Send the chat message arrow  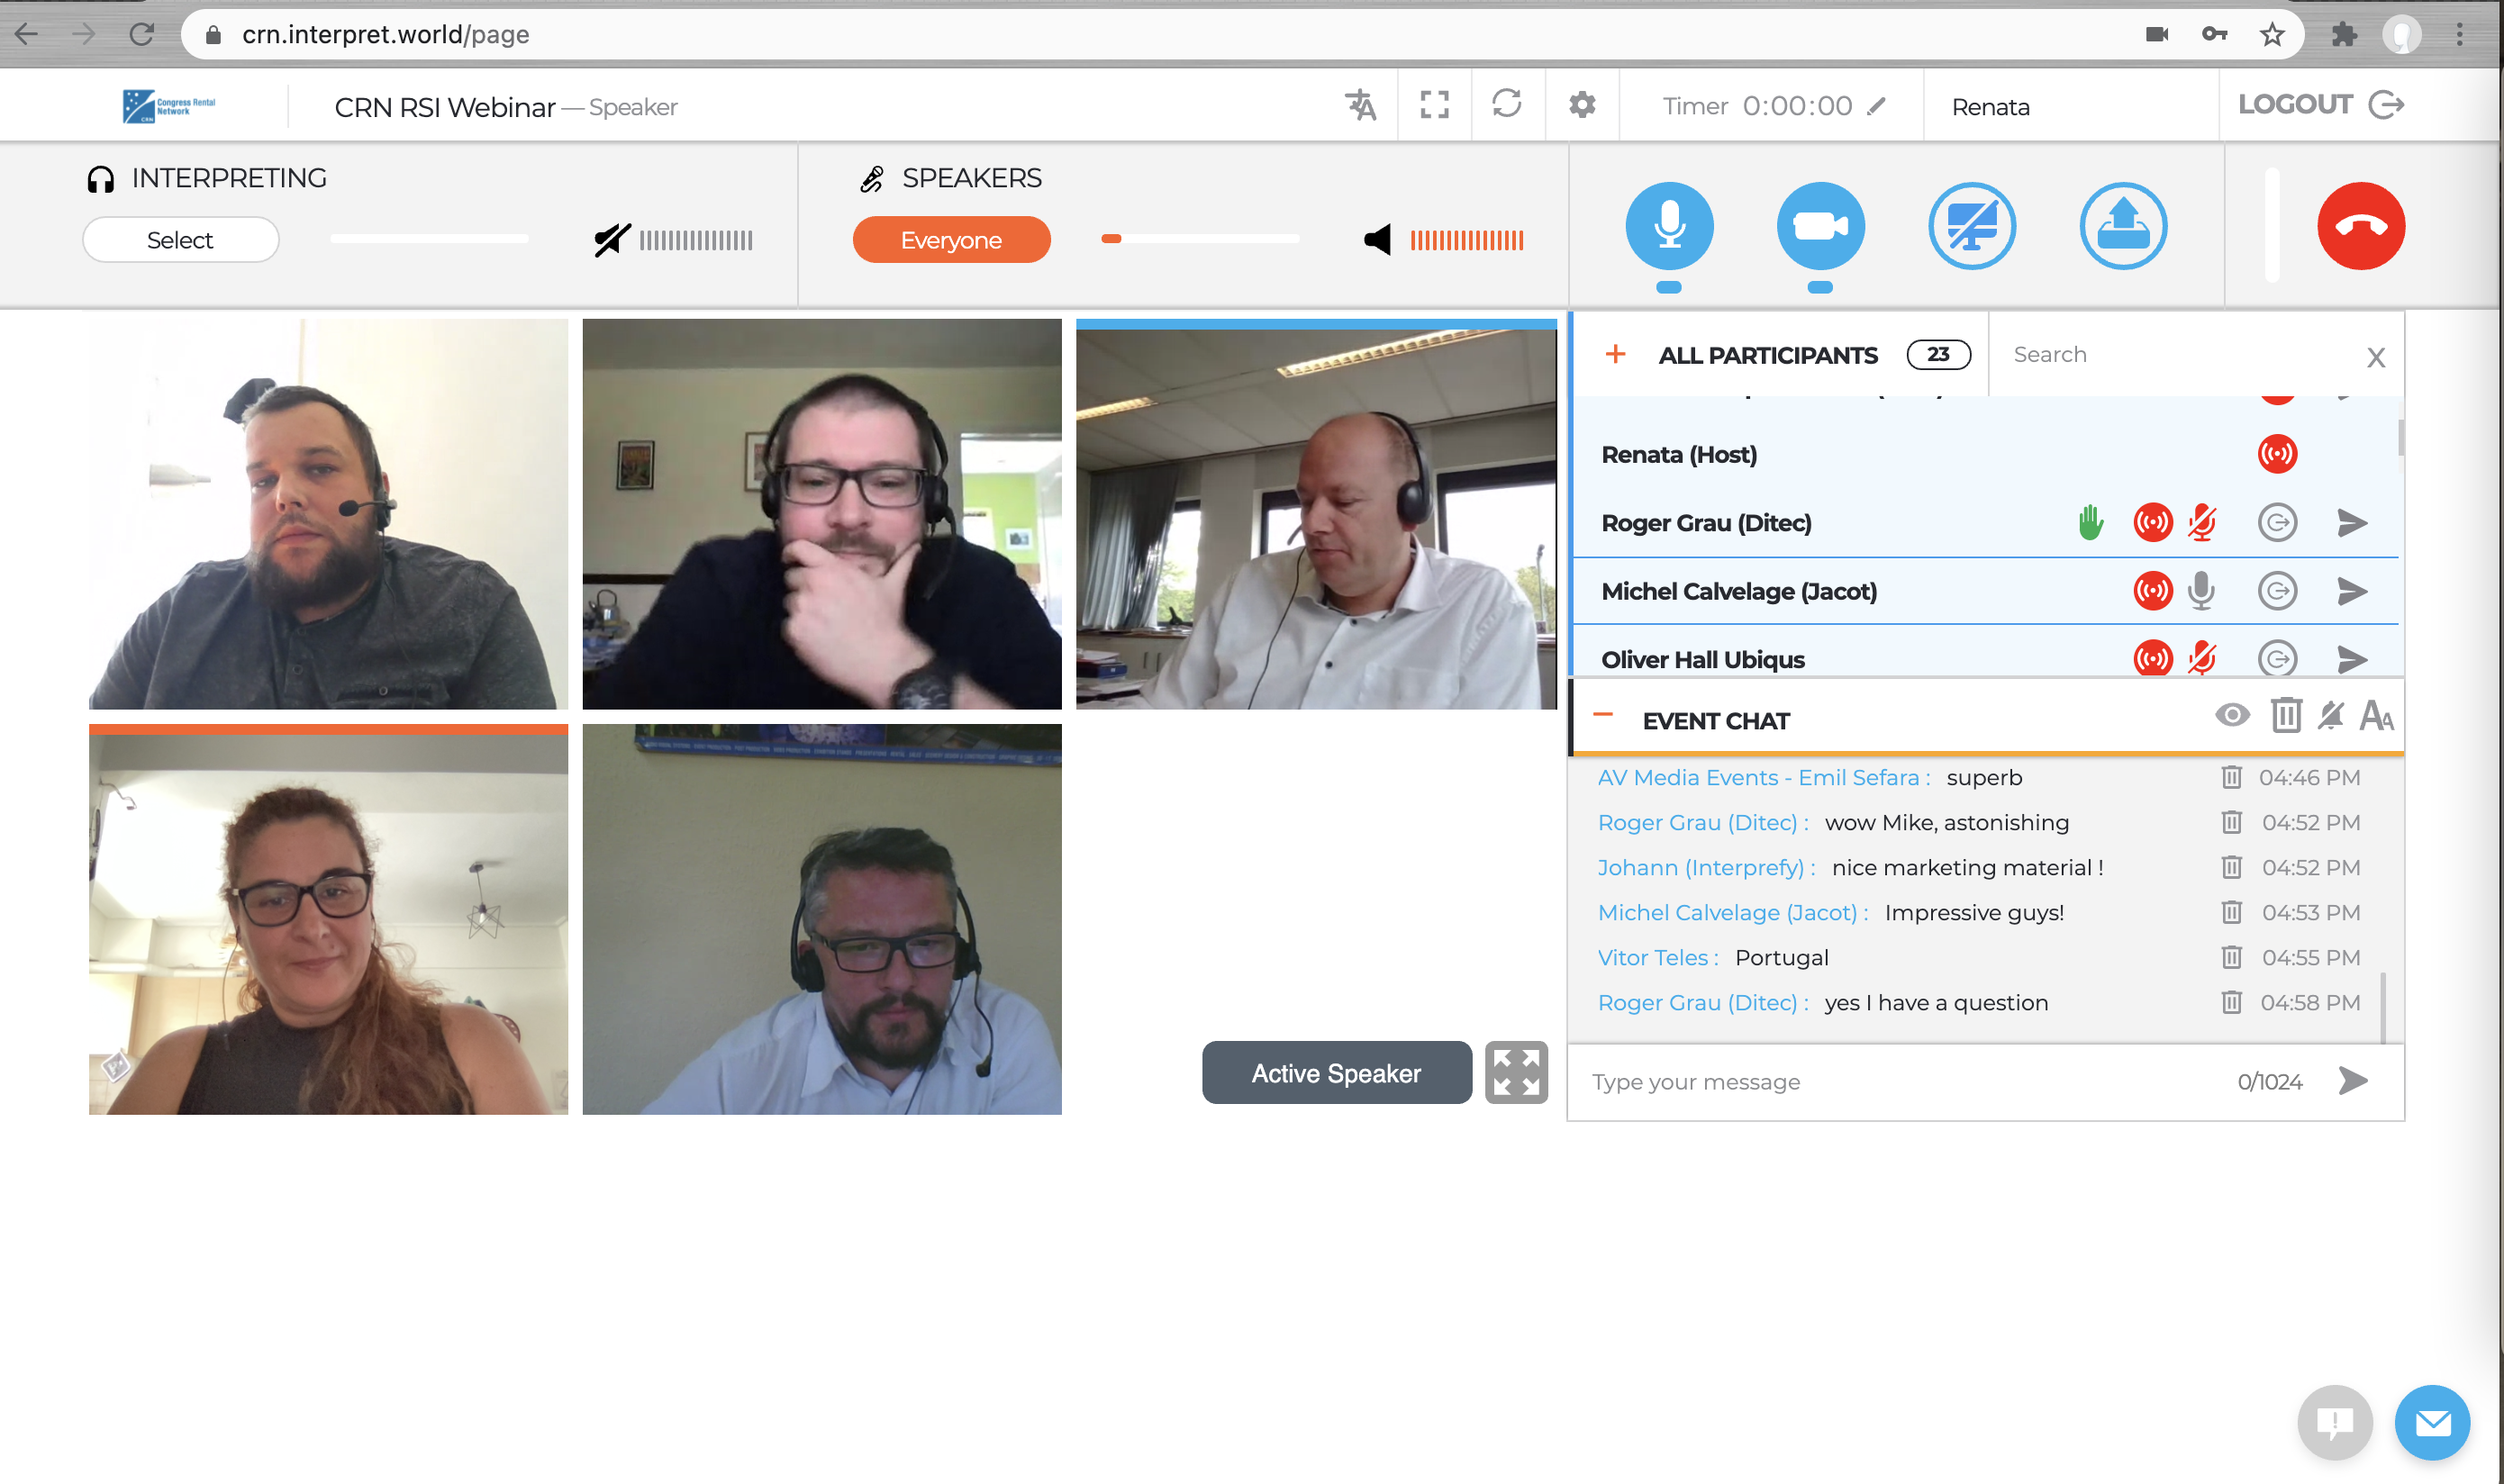[x=2353, y=1081]
